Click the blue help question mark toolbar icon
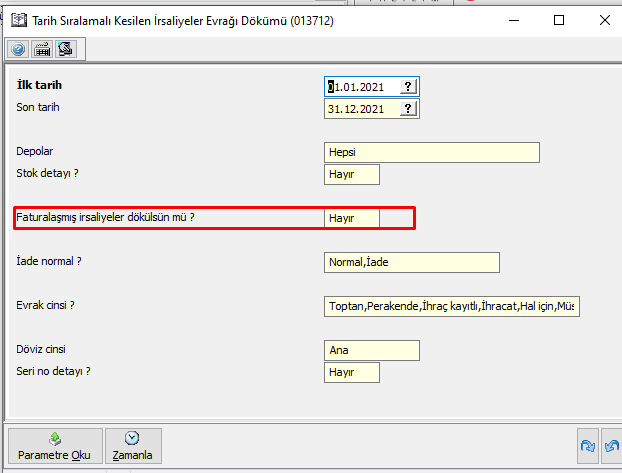The width and height of the screenshot is (622, 473). (19, 48)
